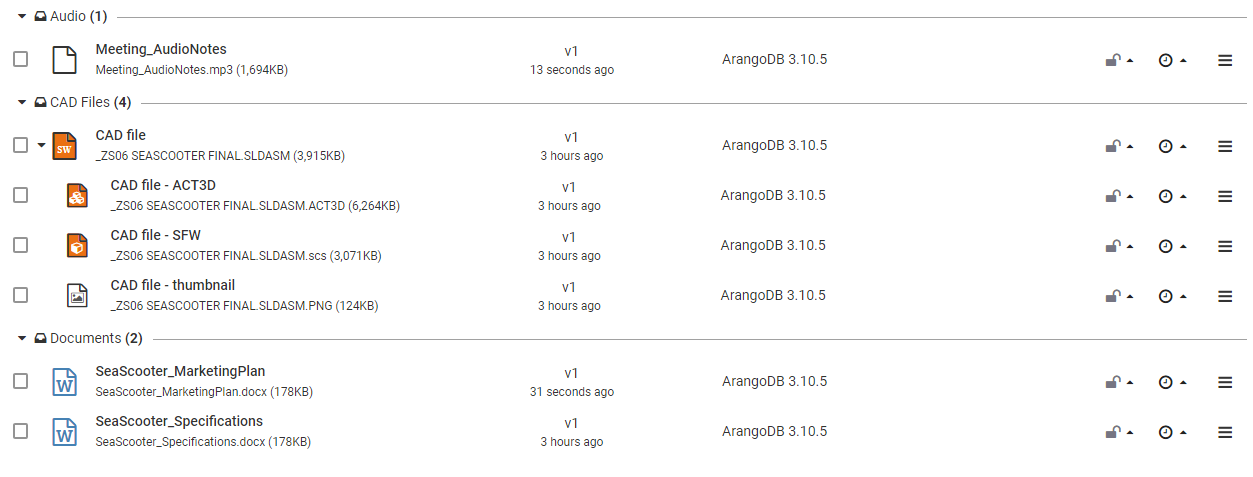Open the CAD file - ACT3D title link
Viewport: 1253px width, 477px height.
(x=163, y=185)
